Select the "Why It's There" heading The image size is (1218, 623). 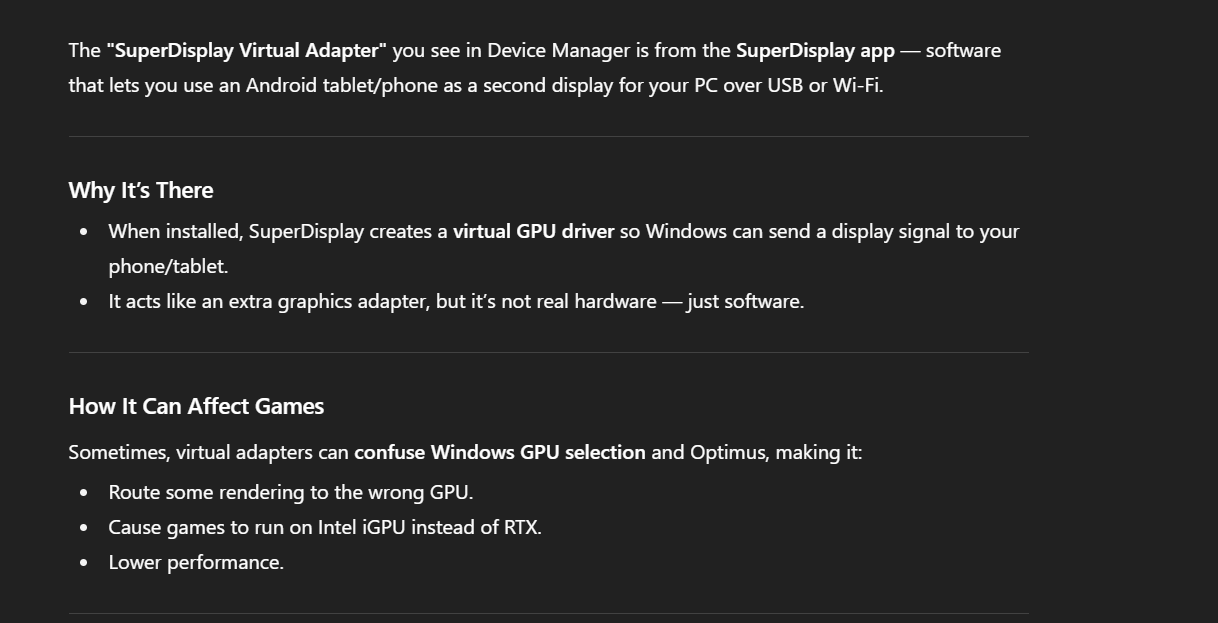click(141, 190)
